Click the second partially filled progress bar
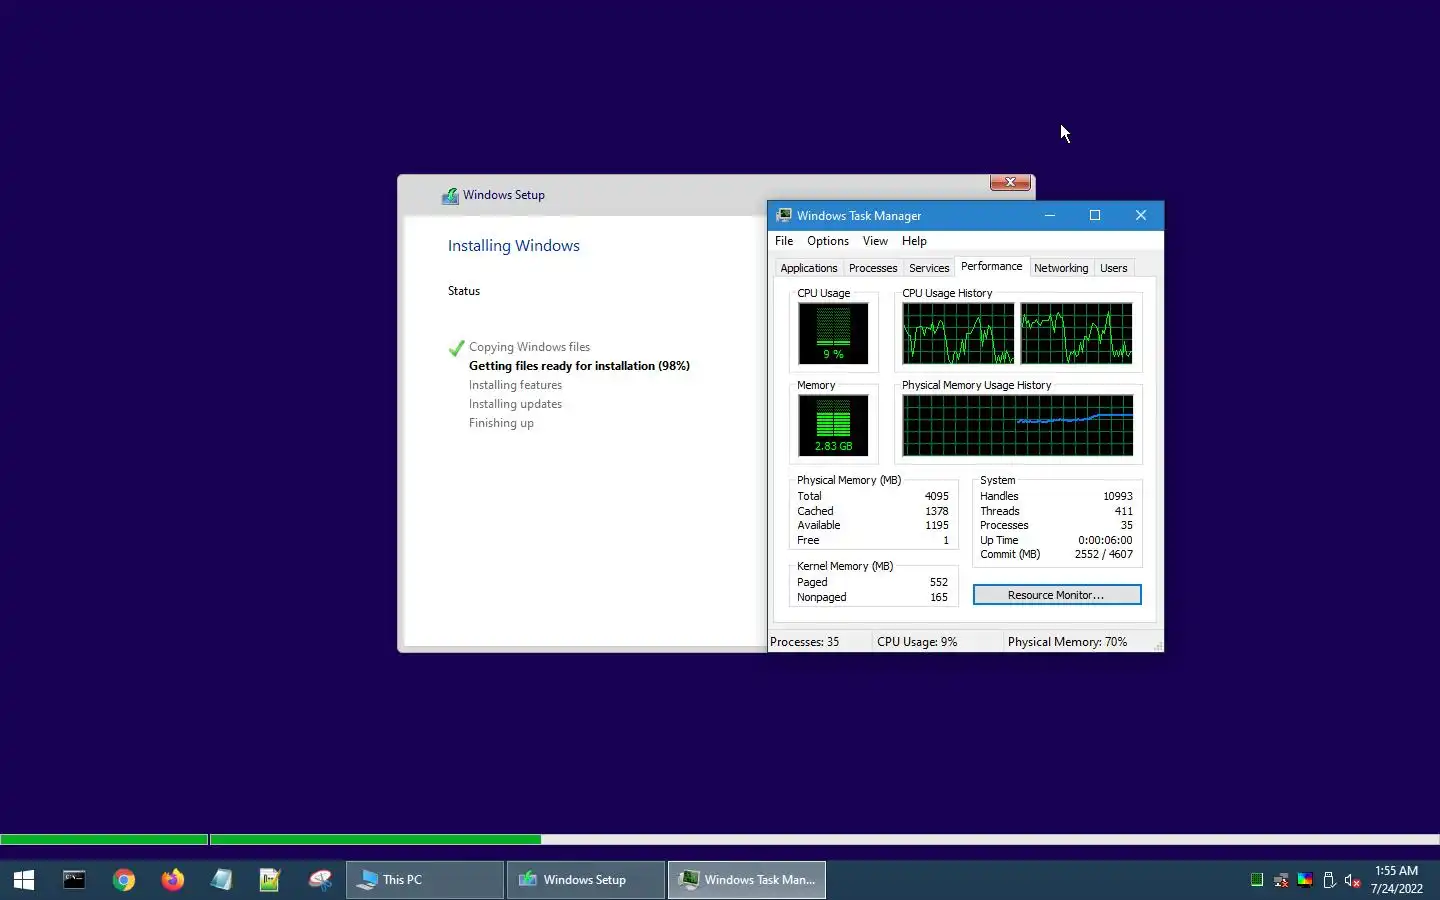The height and width of the screenshot is (900, 1440). [x=825, y=840]
